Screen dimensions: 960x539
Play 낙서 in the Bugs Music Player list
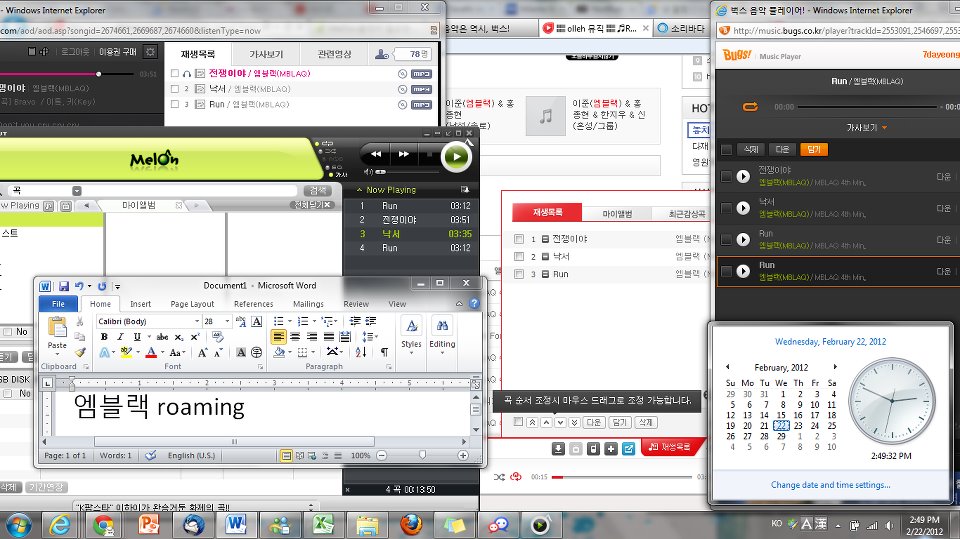[743, 208]
